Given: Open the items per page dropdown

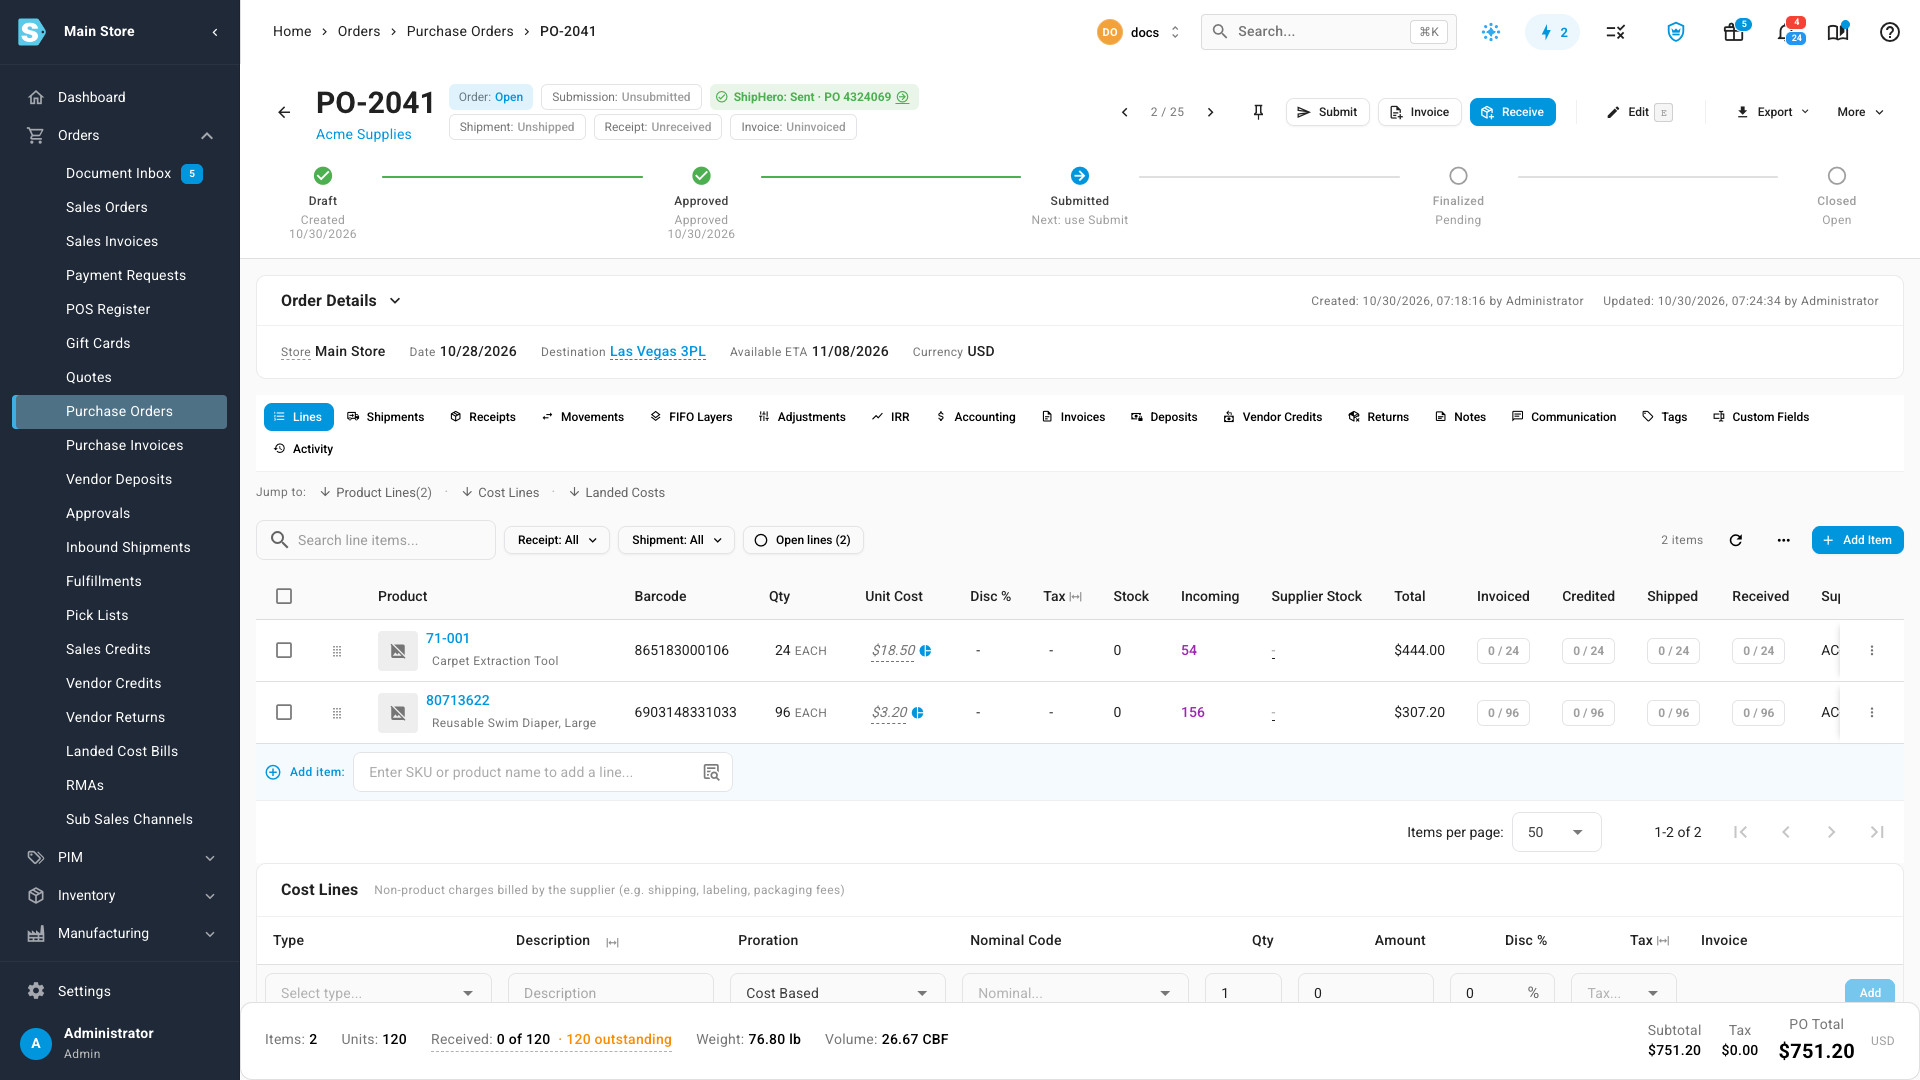Looking at the screenshot, I should (1556, 832).
